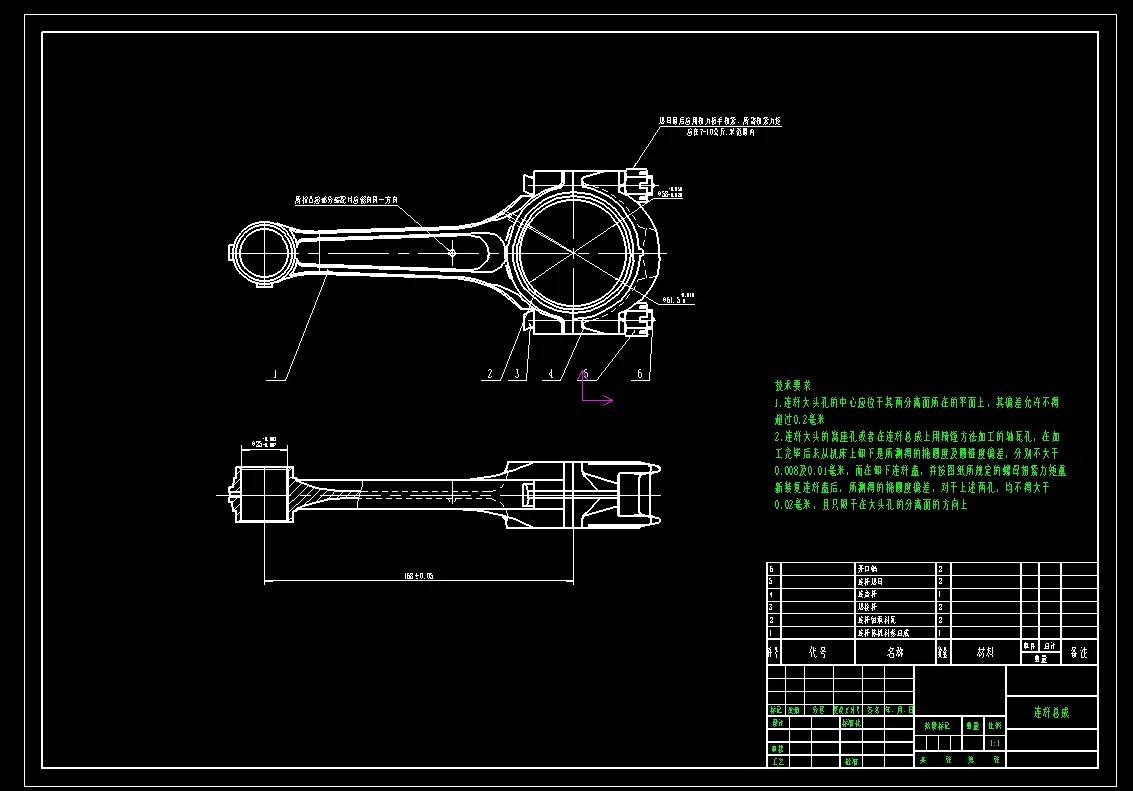This screenshot has width=1133, height=791.
Task: Select technical requirement line starting with '2.连杆大头'
Action: pos(917,436)
